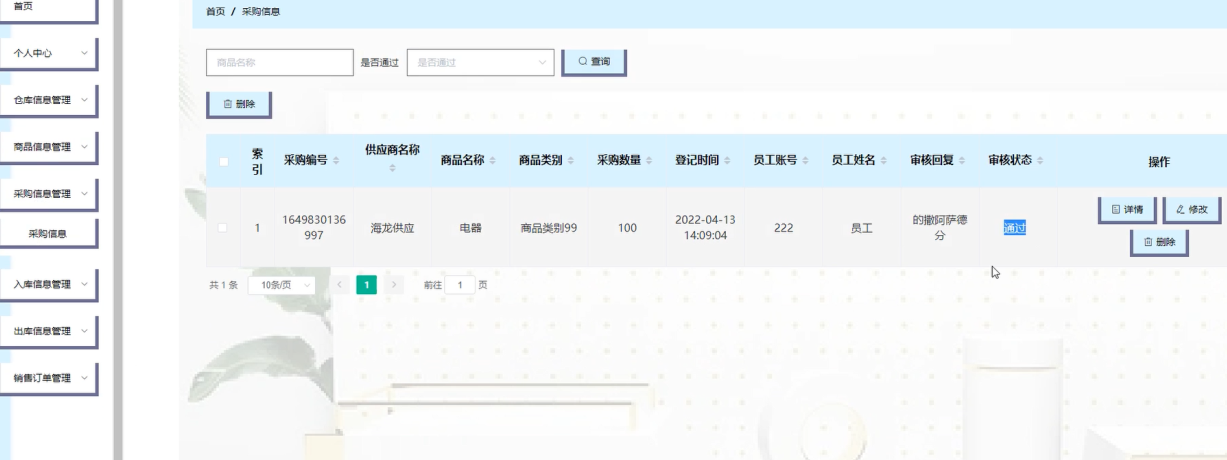Screen dimensions: 1227x460
Task: Click purchase number 1649830136997 cell
Action: pyautogui.click(x=314, y=228)
